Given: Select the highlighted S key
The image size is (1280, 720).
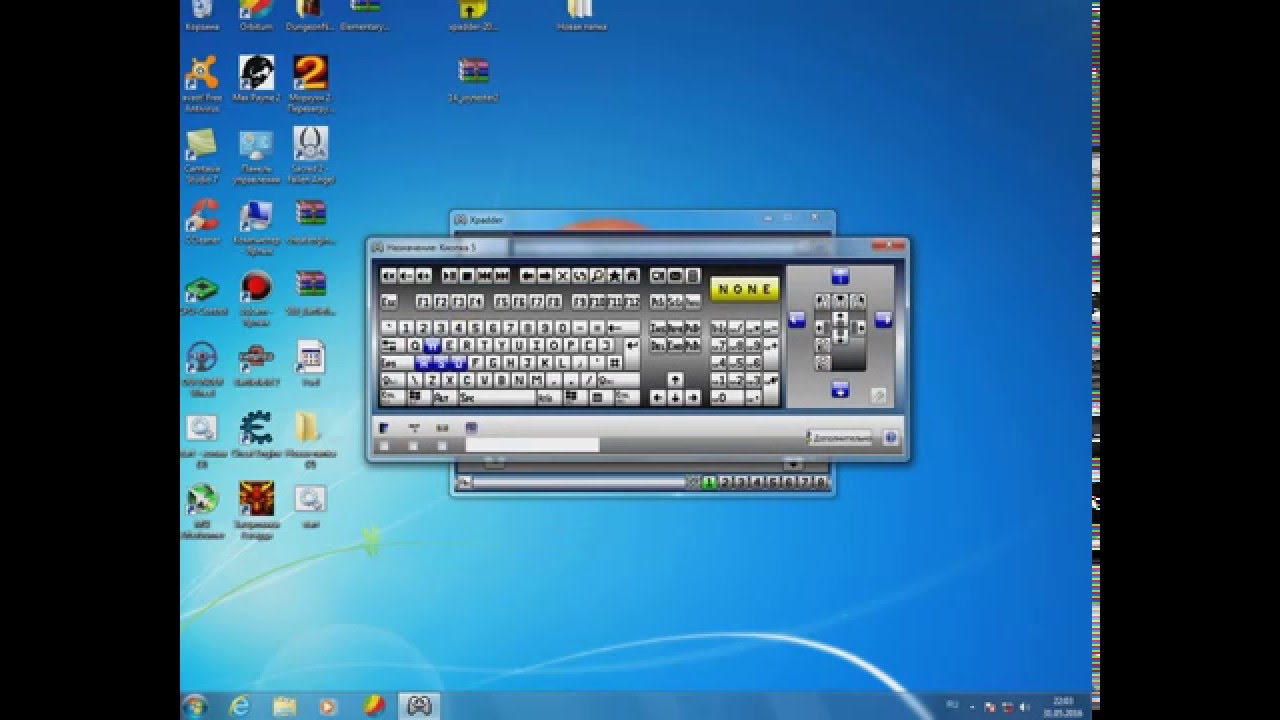Looking at the screenshot, I should (x=441, y=363).
